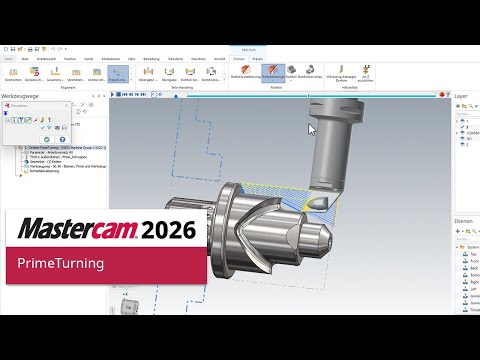Select the Back plane in Ebenen list
The width and height of the screenshot is (480, 360).
tap(474, 268)
